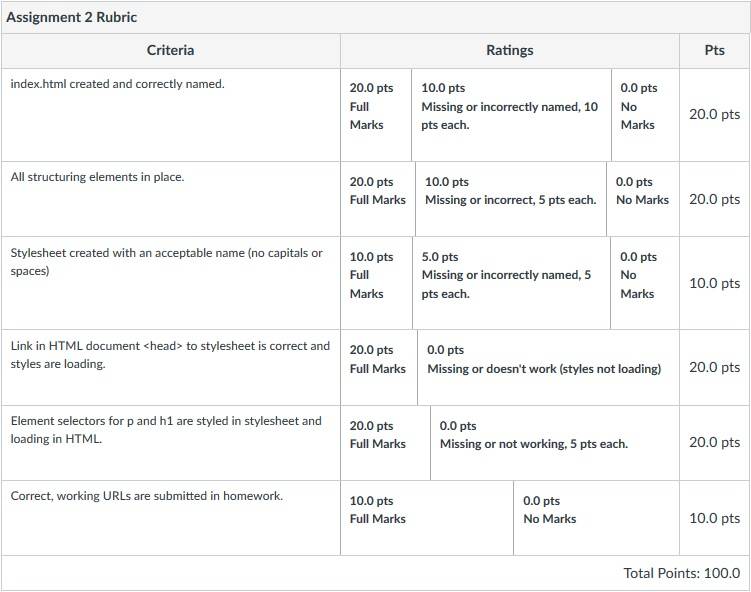Select the Criteria column header

pyautogui.click(x=171, y=50)
